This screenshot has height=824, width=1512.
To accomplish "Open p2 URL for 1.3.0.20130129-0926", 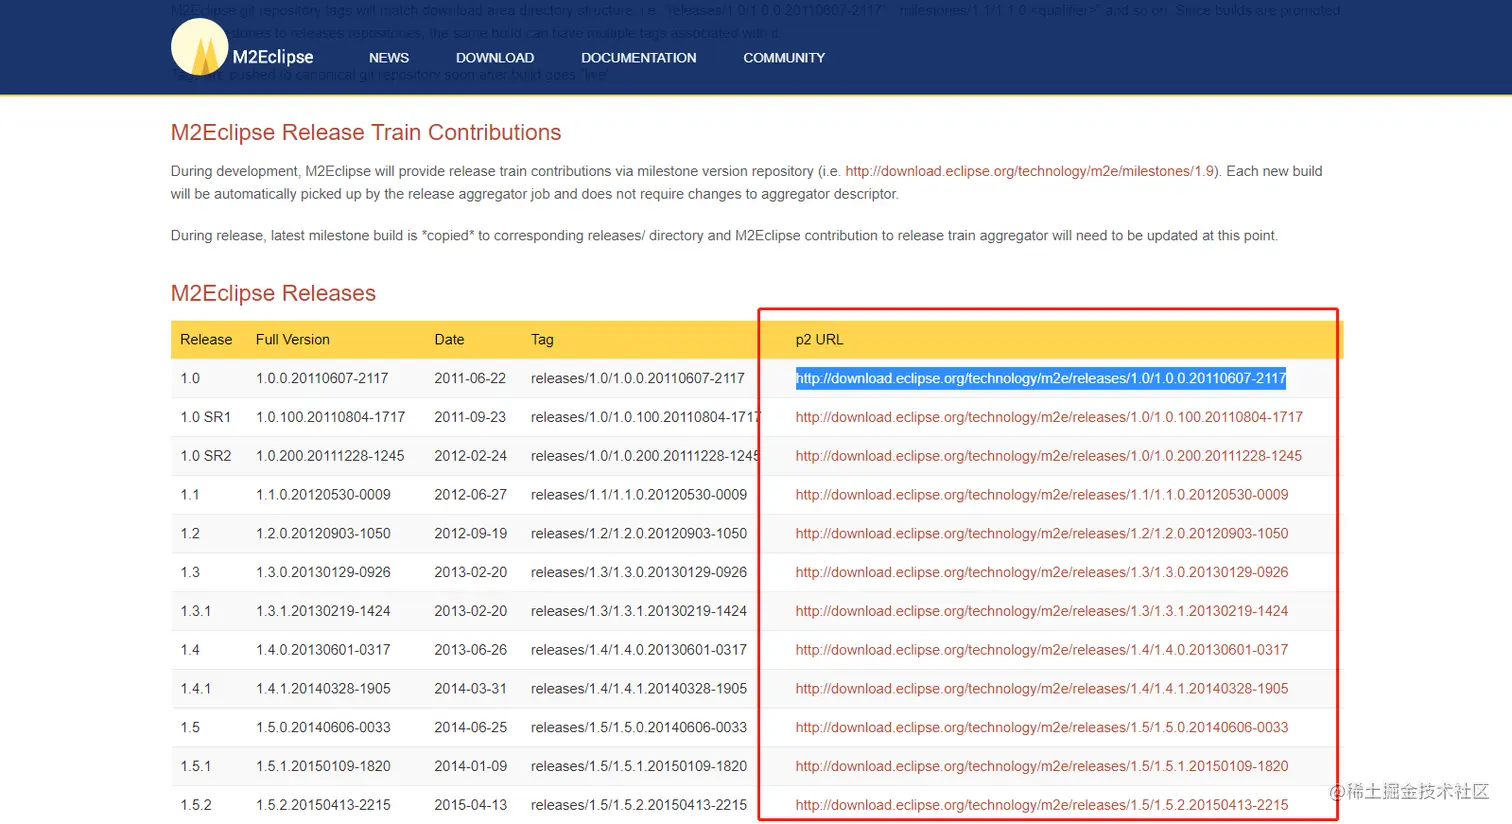I will [x=1042, y=572].
